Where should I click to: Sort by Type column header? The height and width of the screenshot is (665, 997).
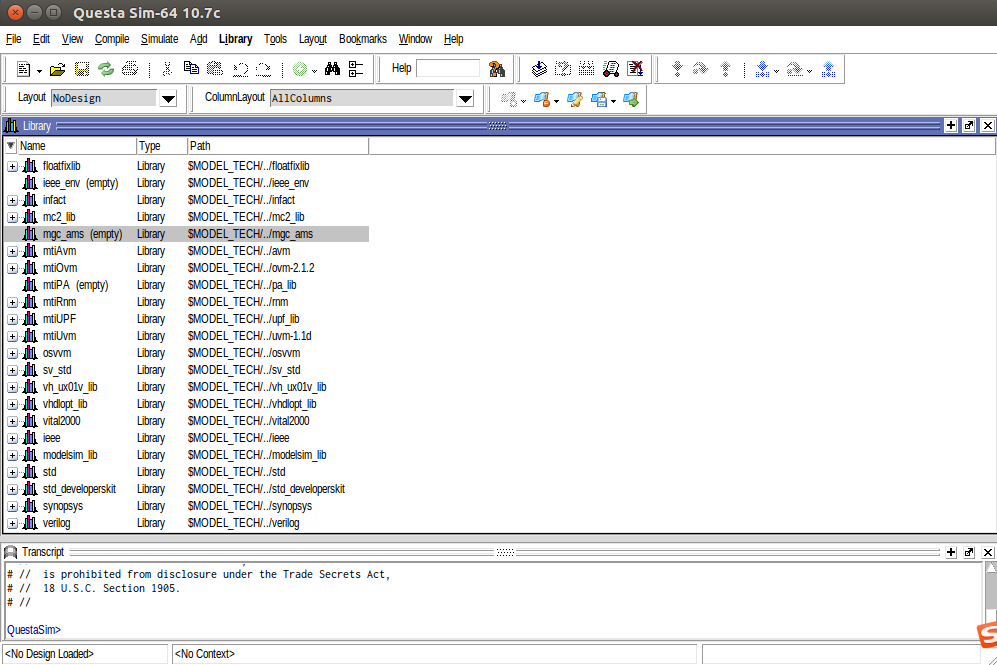click(x=162, y=146)
